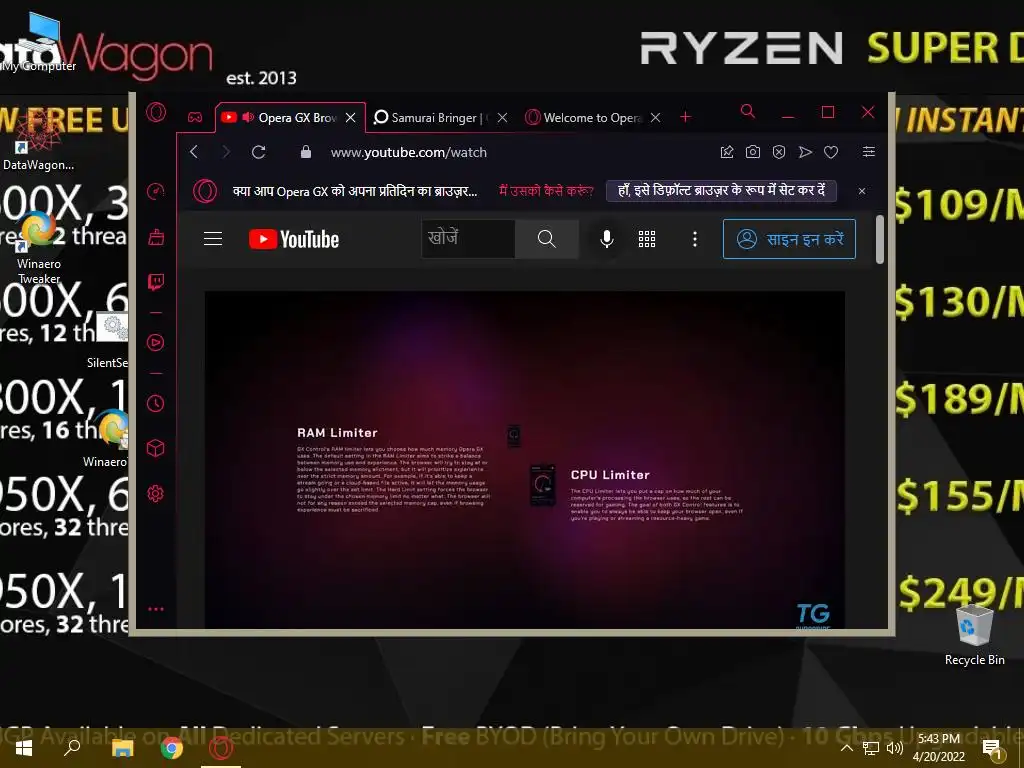Open Windows taskbar search

[72, 748]
